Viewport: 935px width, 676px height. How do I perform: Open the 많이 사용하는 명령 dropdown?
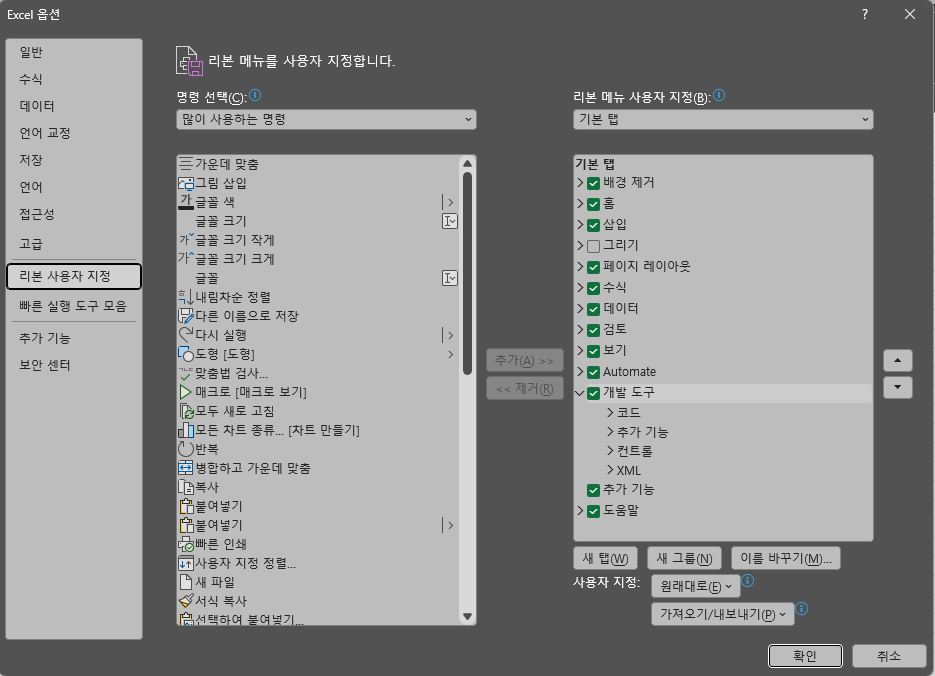[x=326, y=119]
